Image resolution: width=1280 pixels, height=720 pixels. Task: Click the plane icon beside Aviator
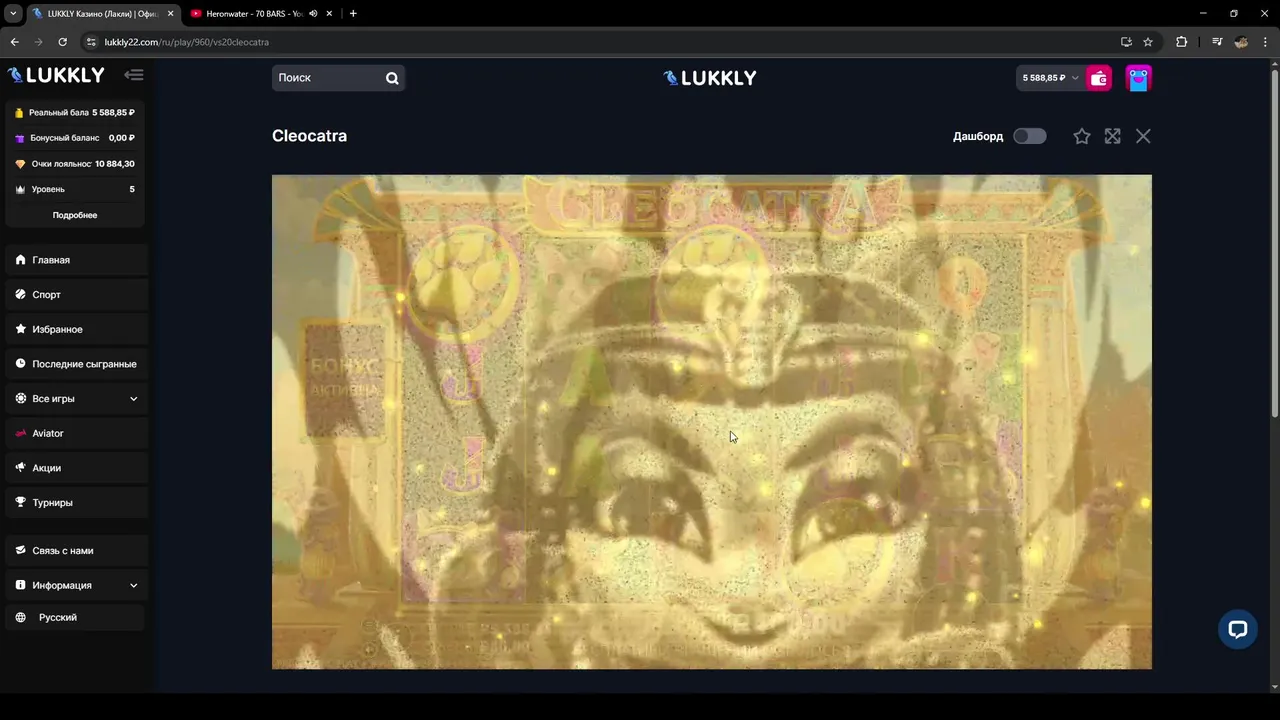coord(21,433)
